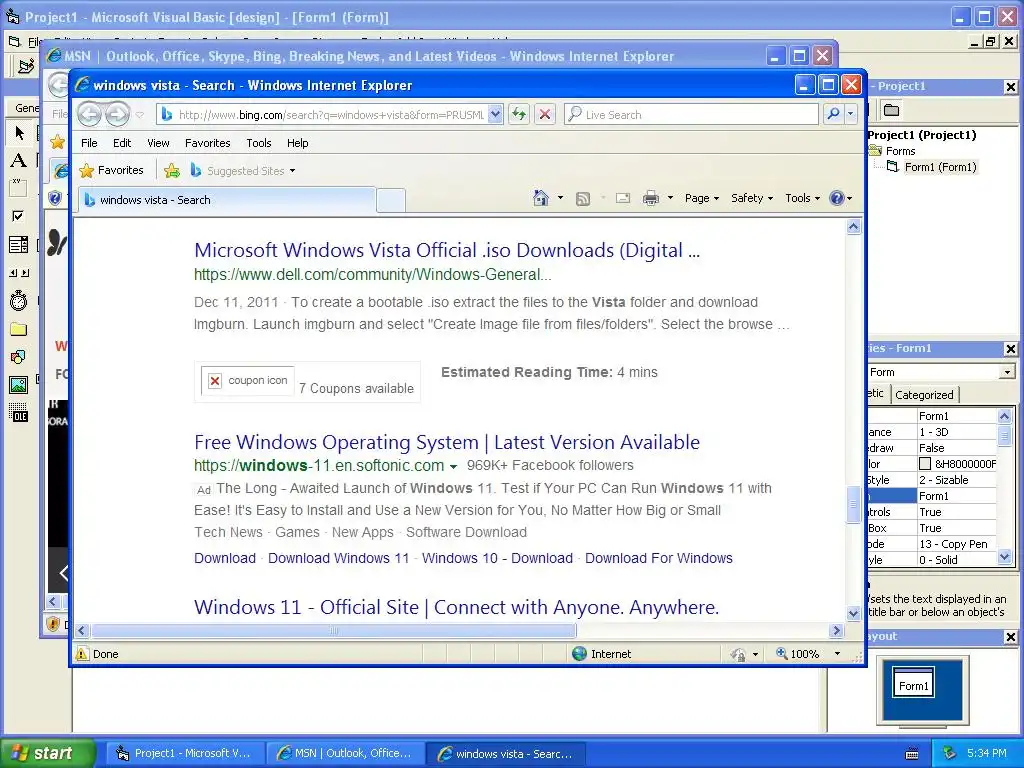Open the File menu in Internet Explorer
Viewport: 1024px width, 768px height.
89,143
